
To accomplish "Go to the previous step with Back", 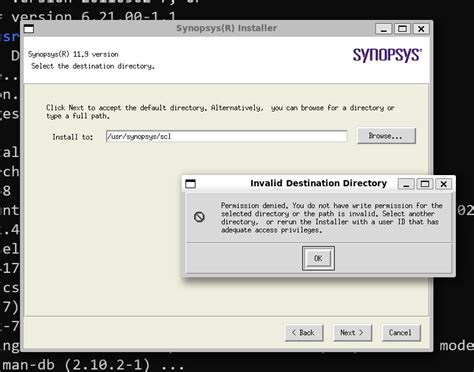I will coord(304,333).
